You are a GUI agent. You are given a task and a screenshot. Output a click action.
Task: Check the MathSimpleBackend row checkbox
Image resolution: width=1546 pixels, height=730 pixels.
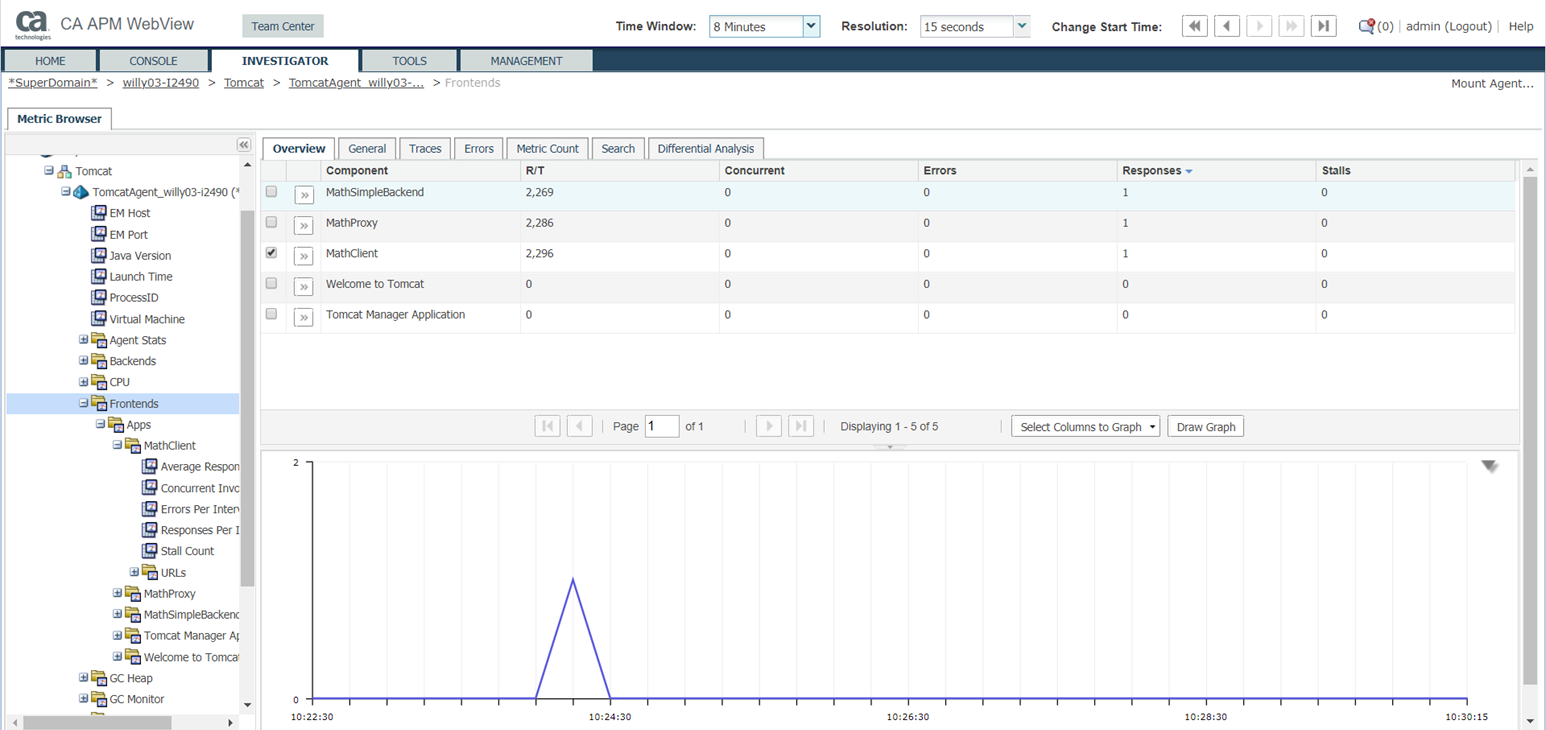click(271, 192)
